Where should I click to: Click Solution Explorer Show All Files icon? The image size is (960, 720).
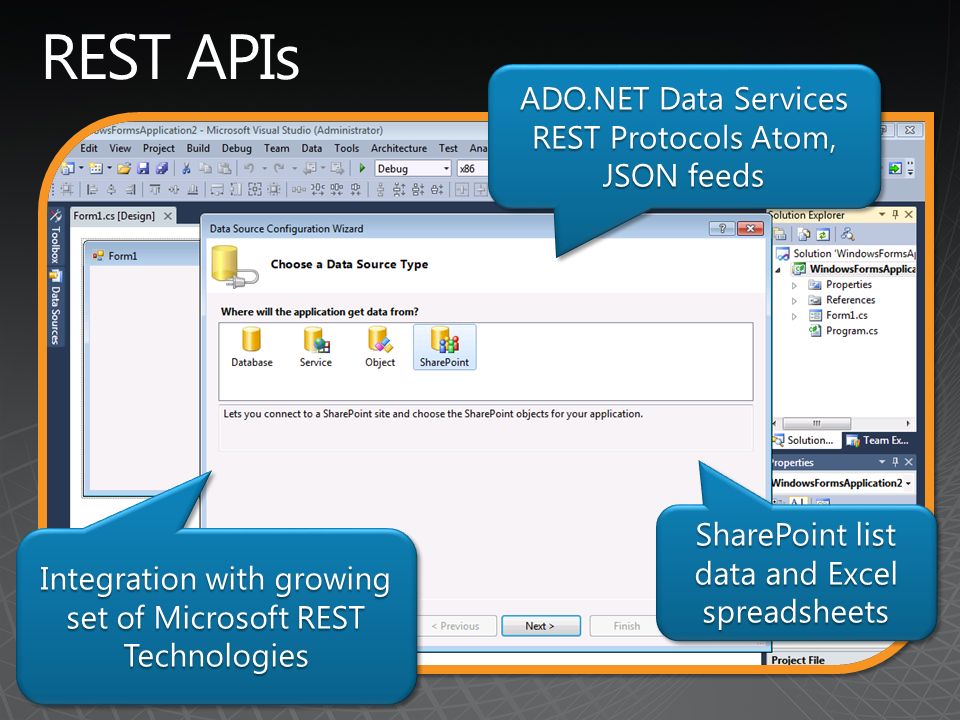(804, 234)
